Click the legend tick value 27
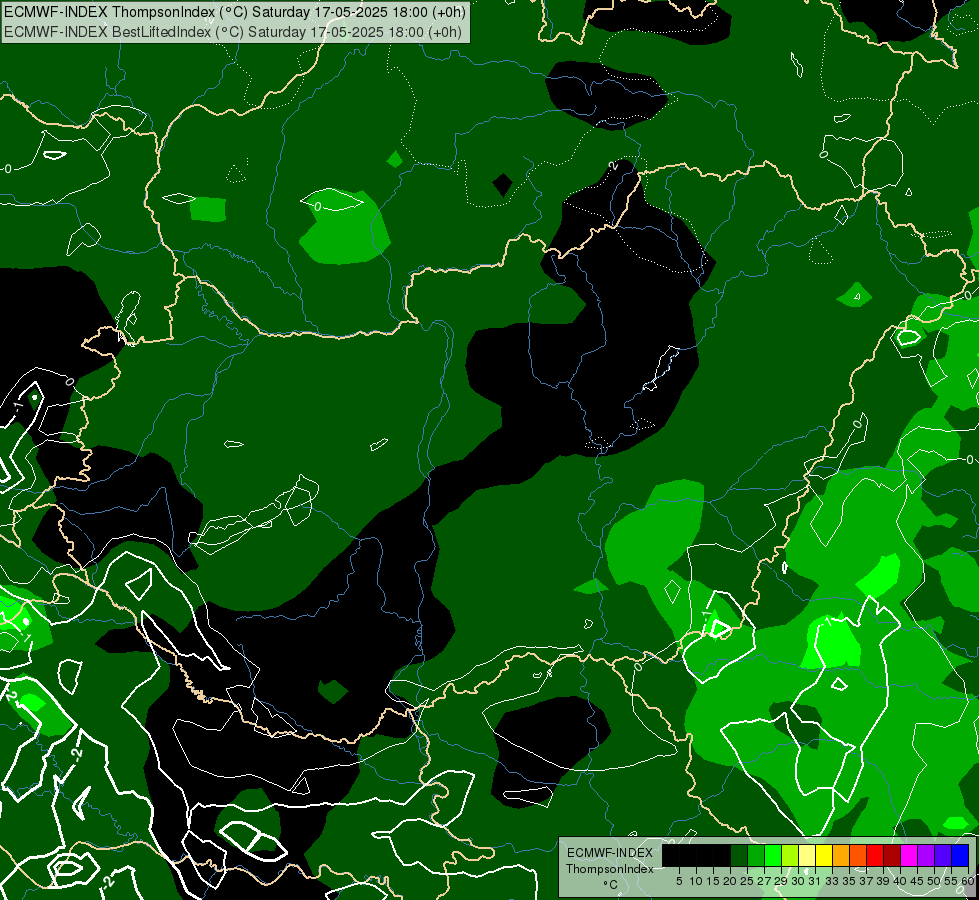This screenshot has height=900, width=979. 764,881
